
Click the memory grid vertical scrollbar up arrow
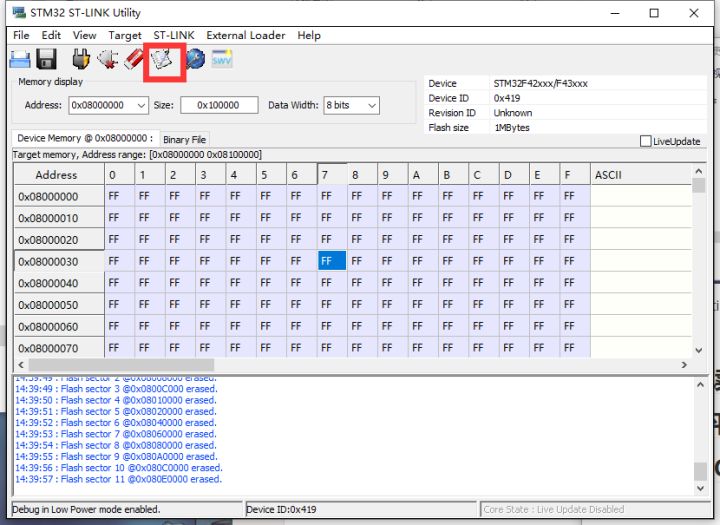point(699,171)
